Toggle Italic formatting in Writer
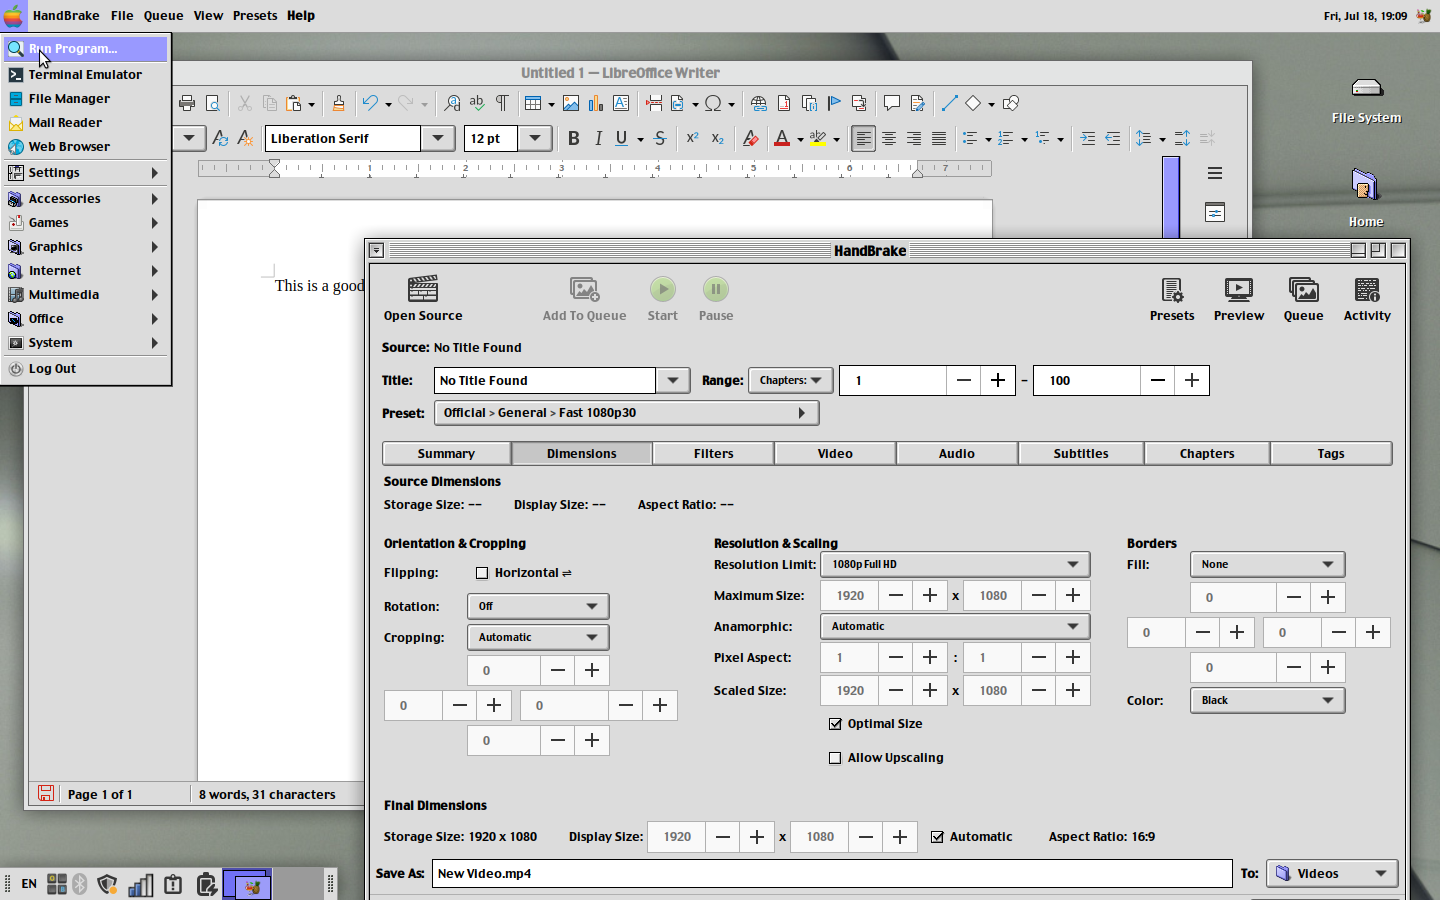The height and width of the screenshot is (900, 1440). 598,138
